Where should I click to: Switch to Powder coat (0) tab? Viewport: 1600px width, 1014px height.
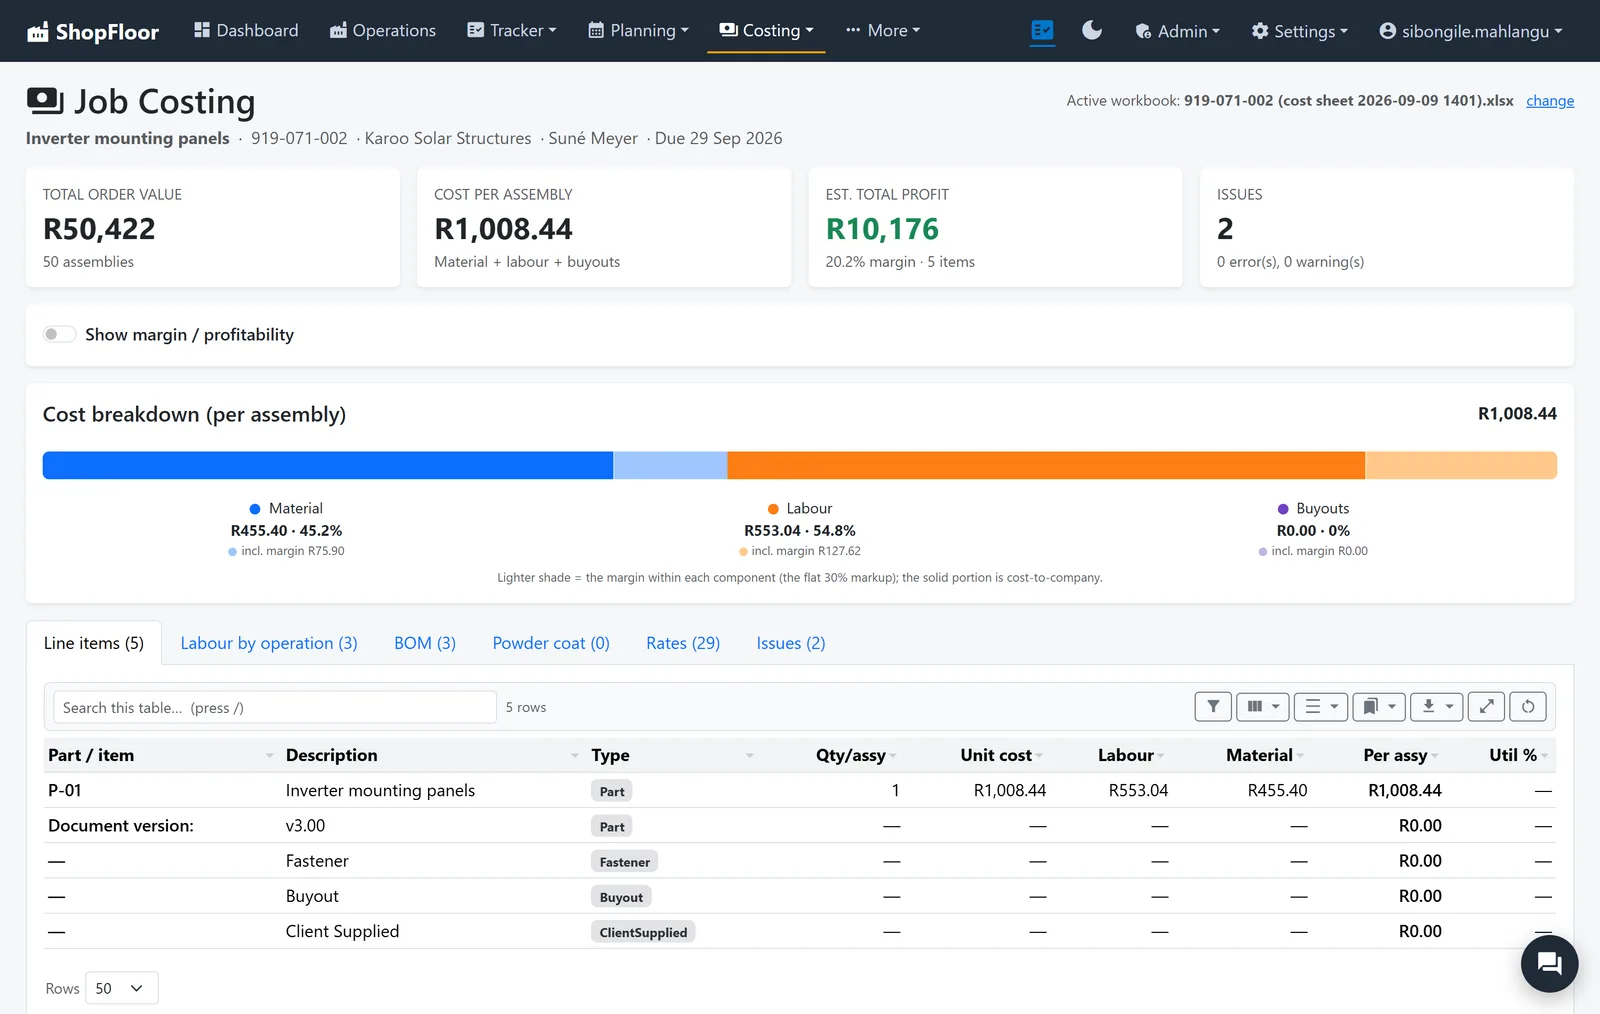click(x=551, y=643)
